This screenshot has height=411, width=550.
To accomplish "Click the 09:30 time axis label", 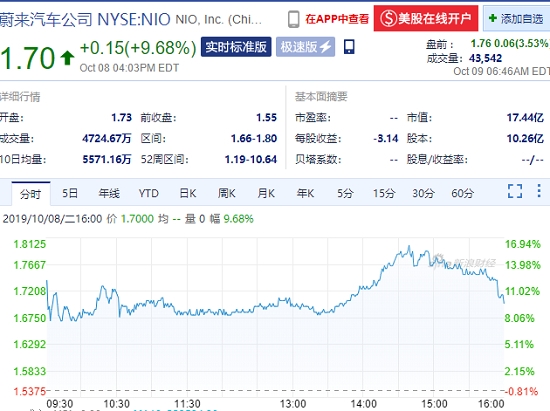I will tap(60, 404).
